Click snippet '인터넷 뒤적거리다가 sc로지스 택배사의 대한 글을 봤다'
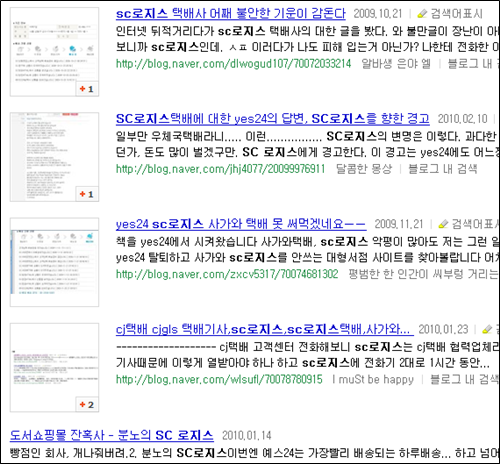Viewport: 500px width, 464px height. tap(252, 31)
